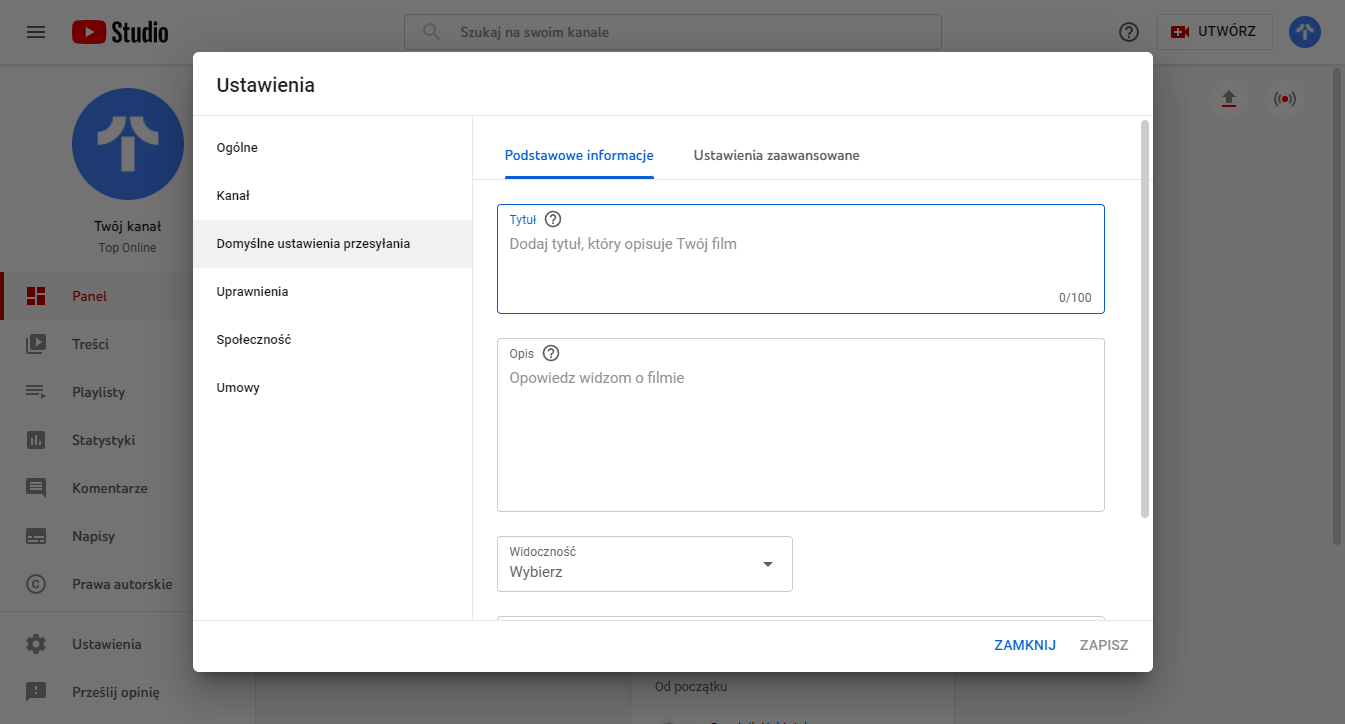
Task: Switch to Ustawienia zaawansowane tab
Action: (x=776, y=156)
